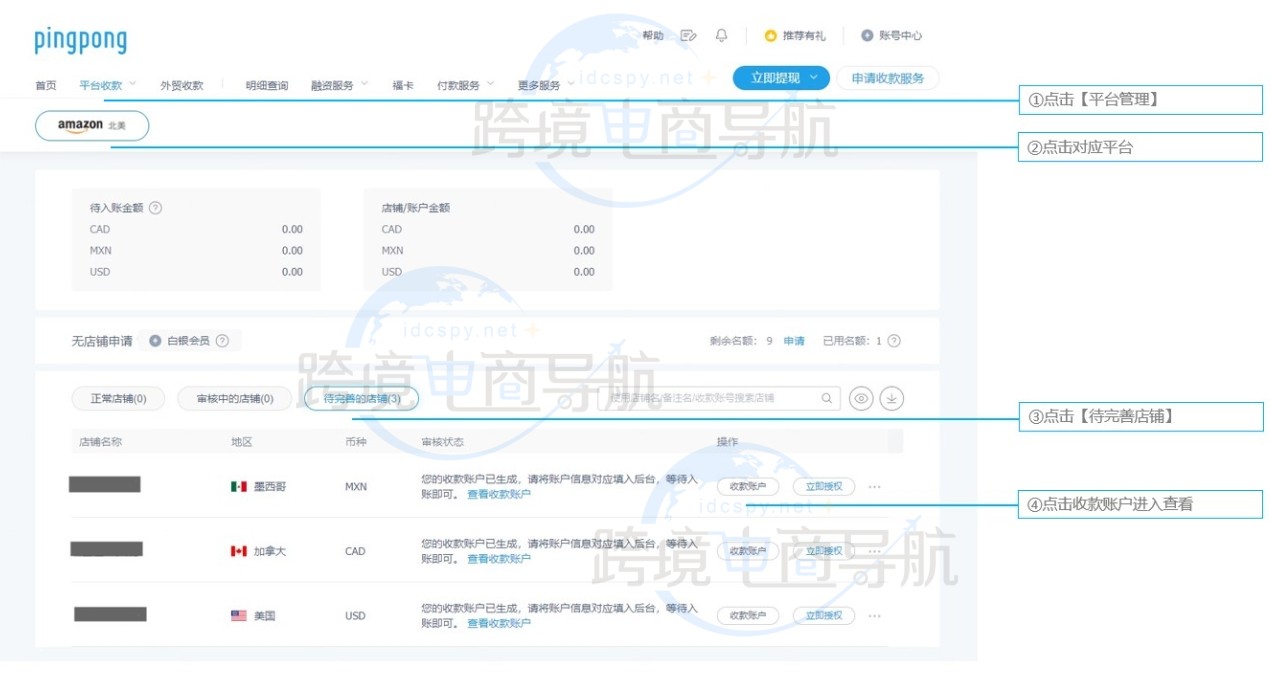Toggle the eye icon to show hidden amounts

click(861, 397)
